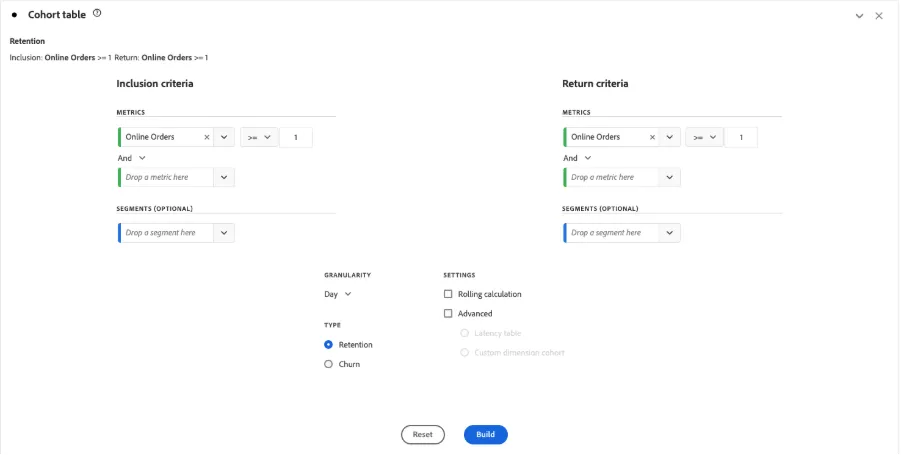Remove Online Orders from Inclusion criteria metrics
This screenshot has height=456, width=901.
[x=207, y=137]
